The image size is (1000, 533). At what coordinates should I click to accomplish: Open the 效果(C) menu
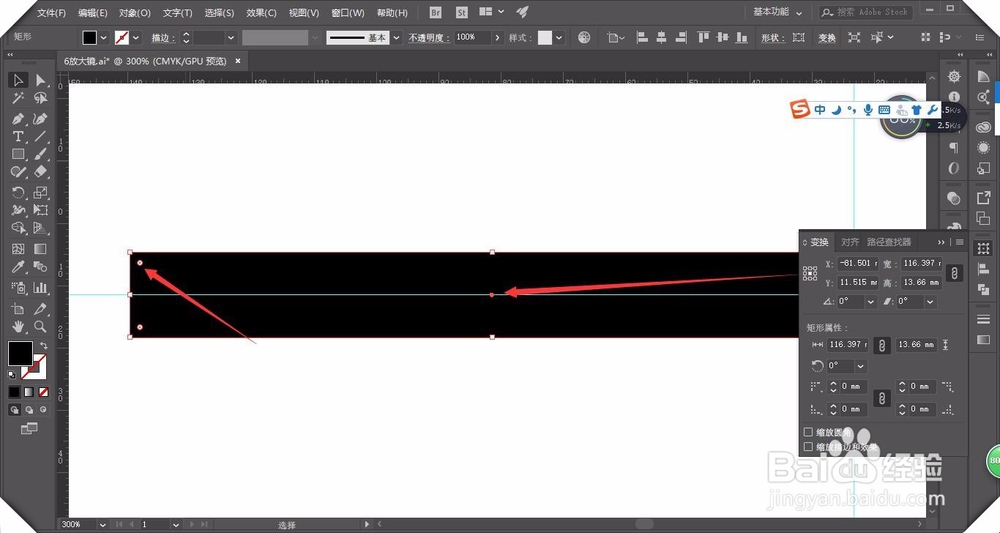[x=261, y=13]
